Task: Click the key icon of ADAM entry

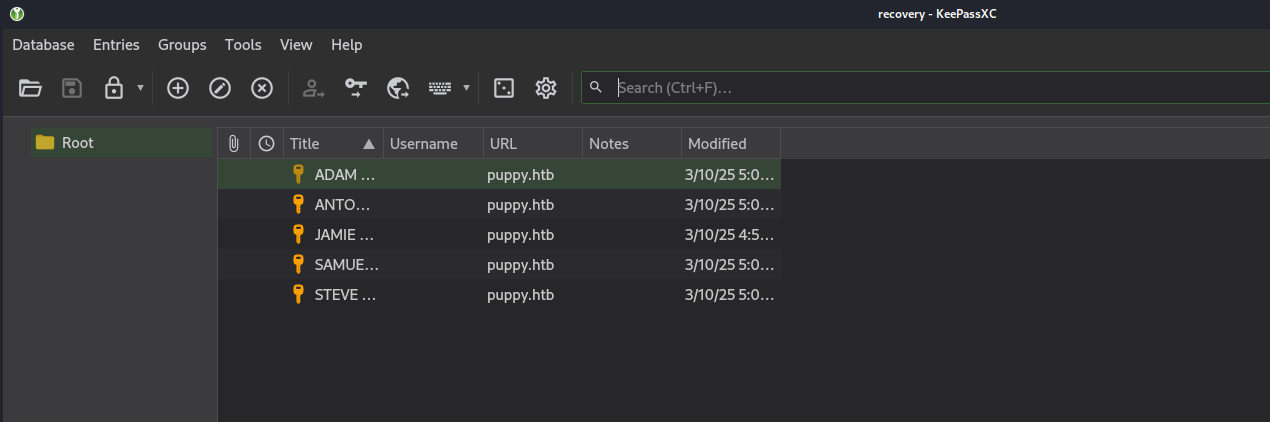Action: coord(297,174)
